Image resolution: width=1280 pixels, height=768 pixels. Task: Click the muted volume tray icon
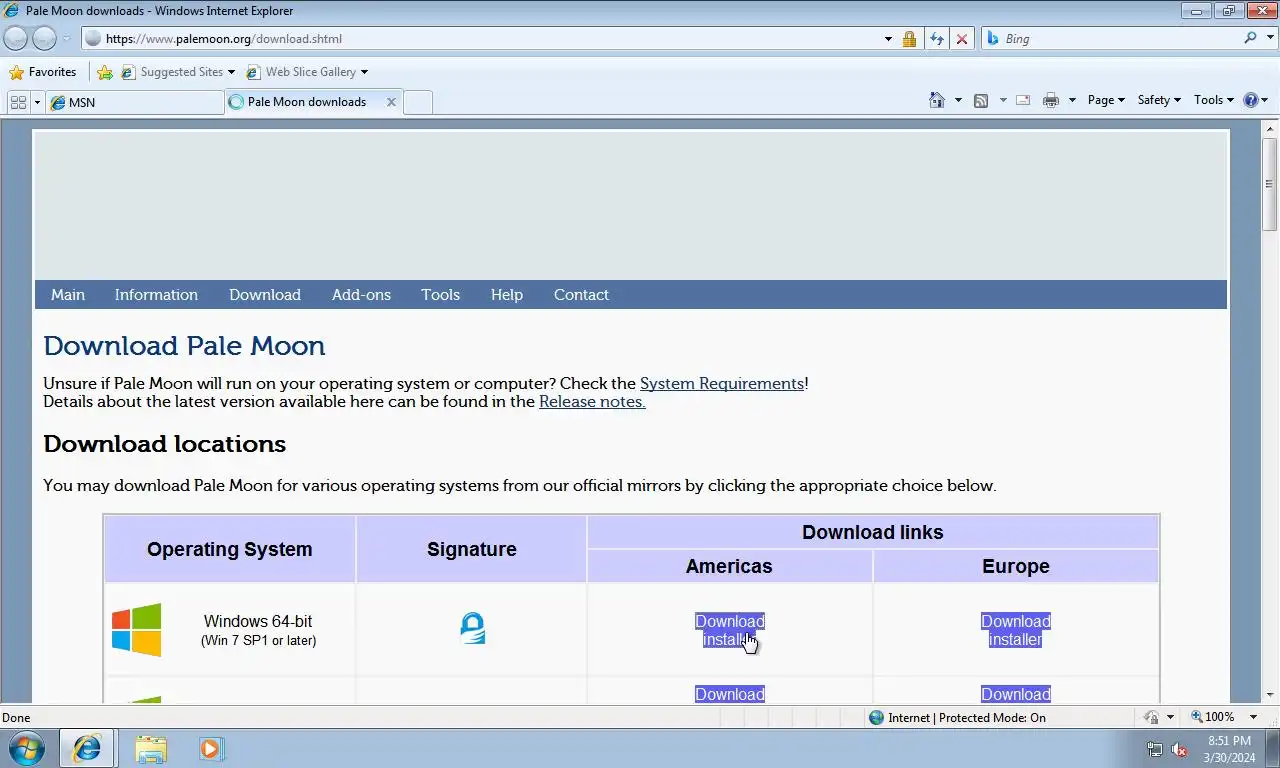click(1179, 749)
